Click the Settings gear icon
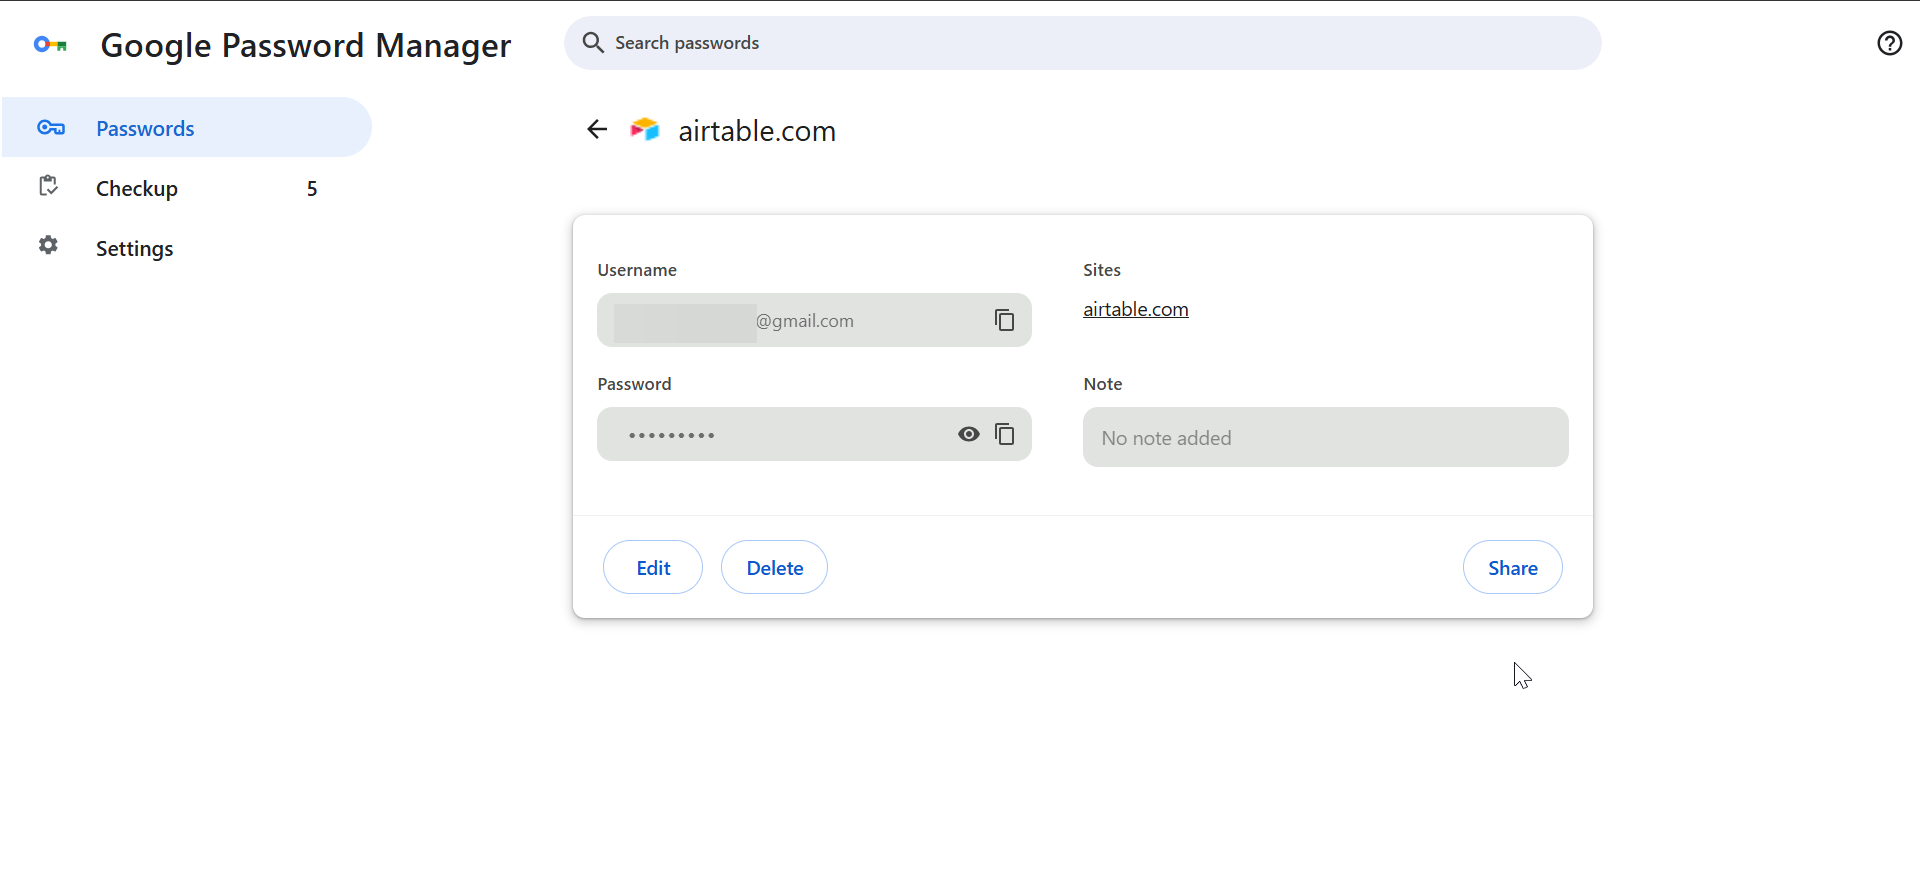 [x=48, y=246]
